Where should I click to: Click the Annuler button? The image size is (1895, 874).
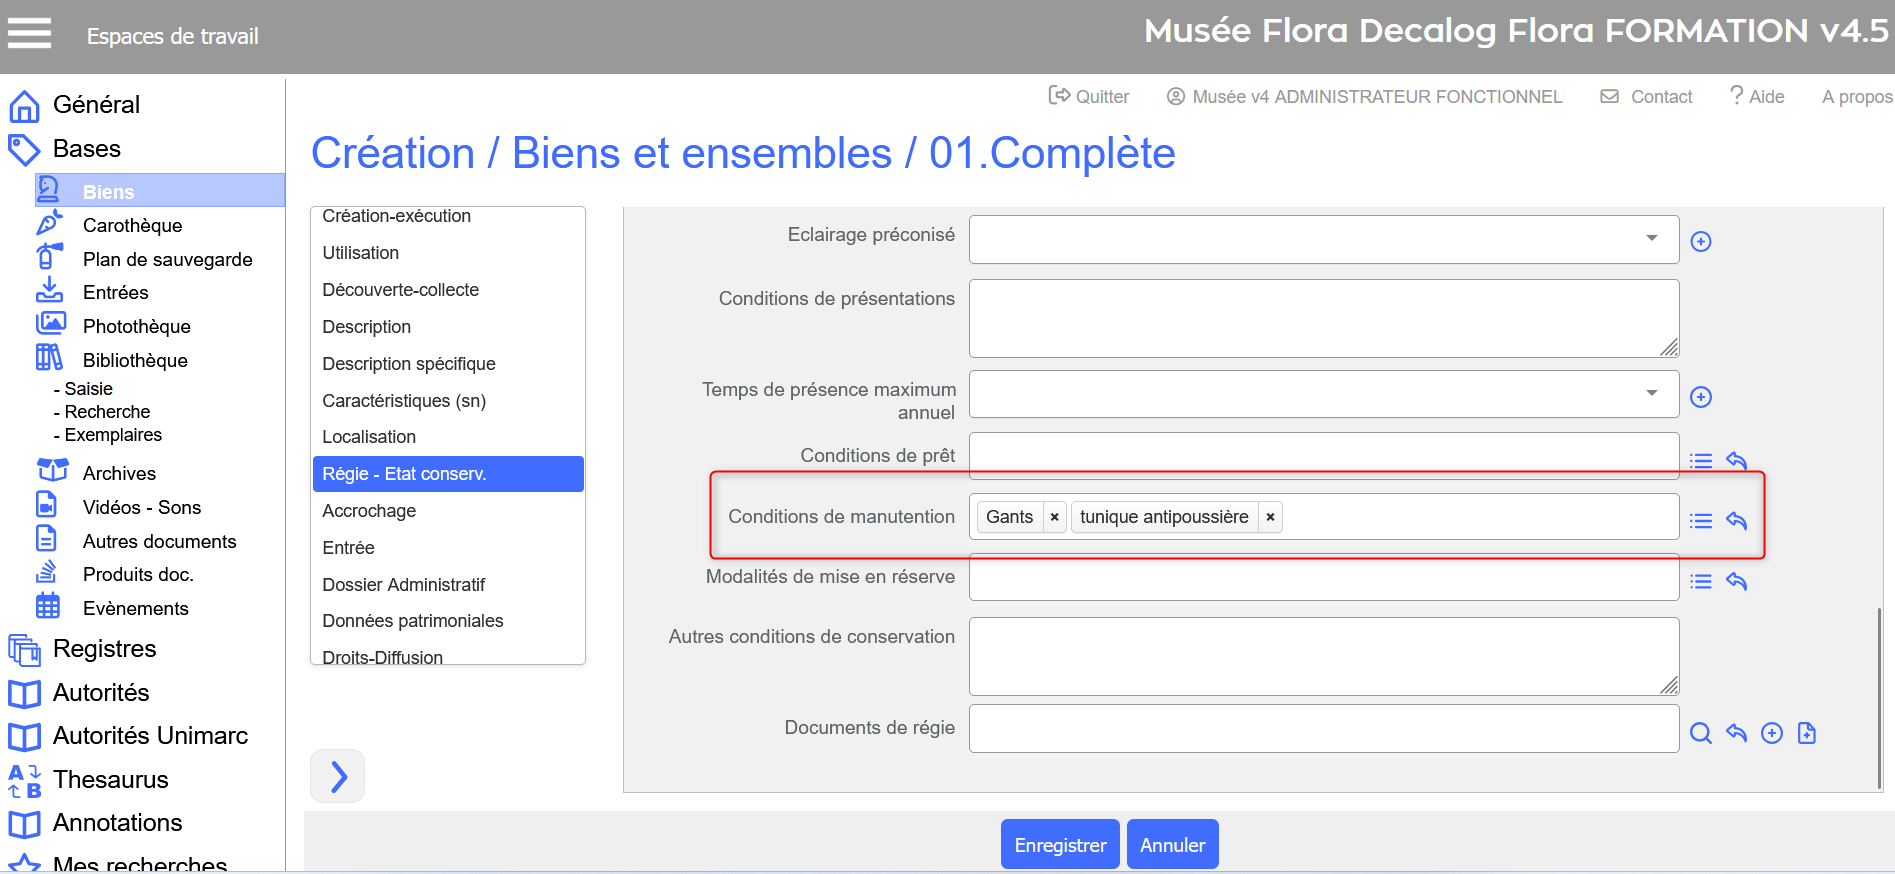[x=1172, y=845]
